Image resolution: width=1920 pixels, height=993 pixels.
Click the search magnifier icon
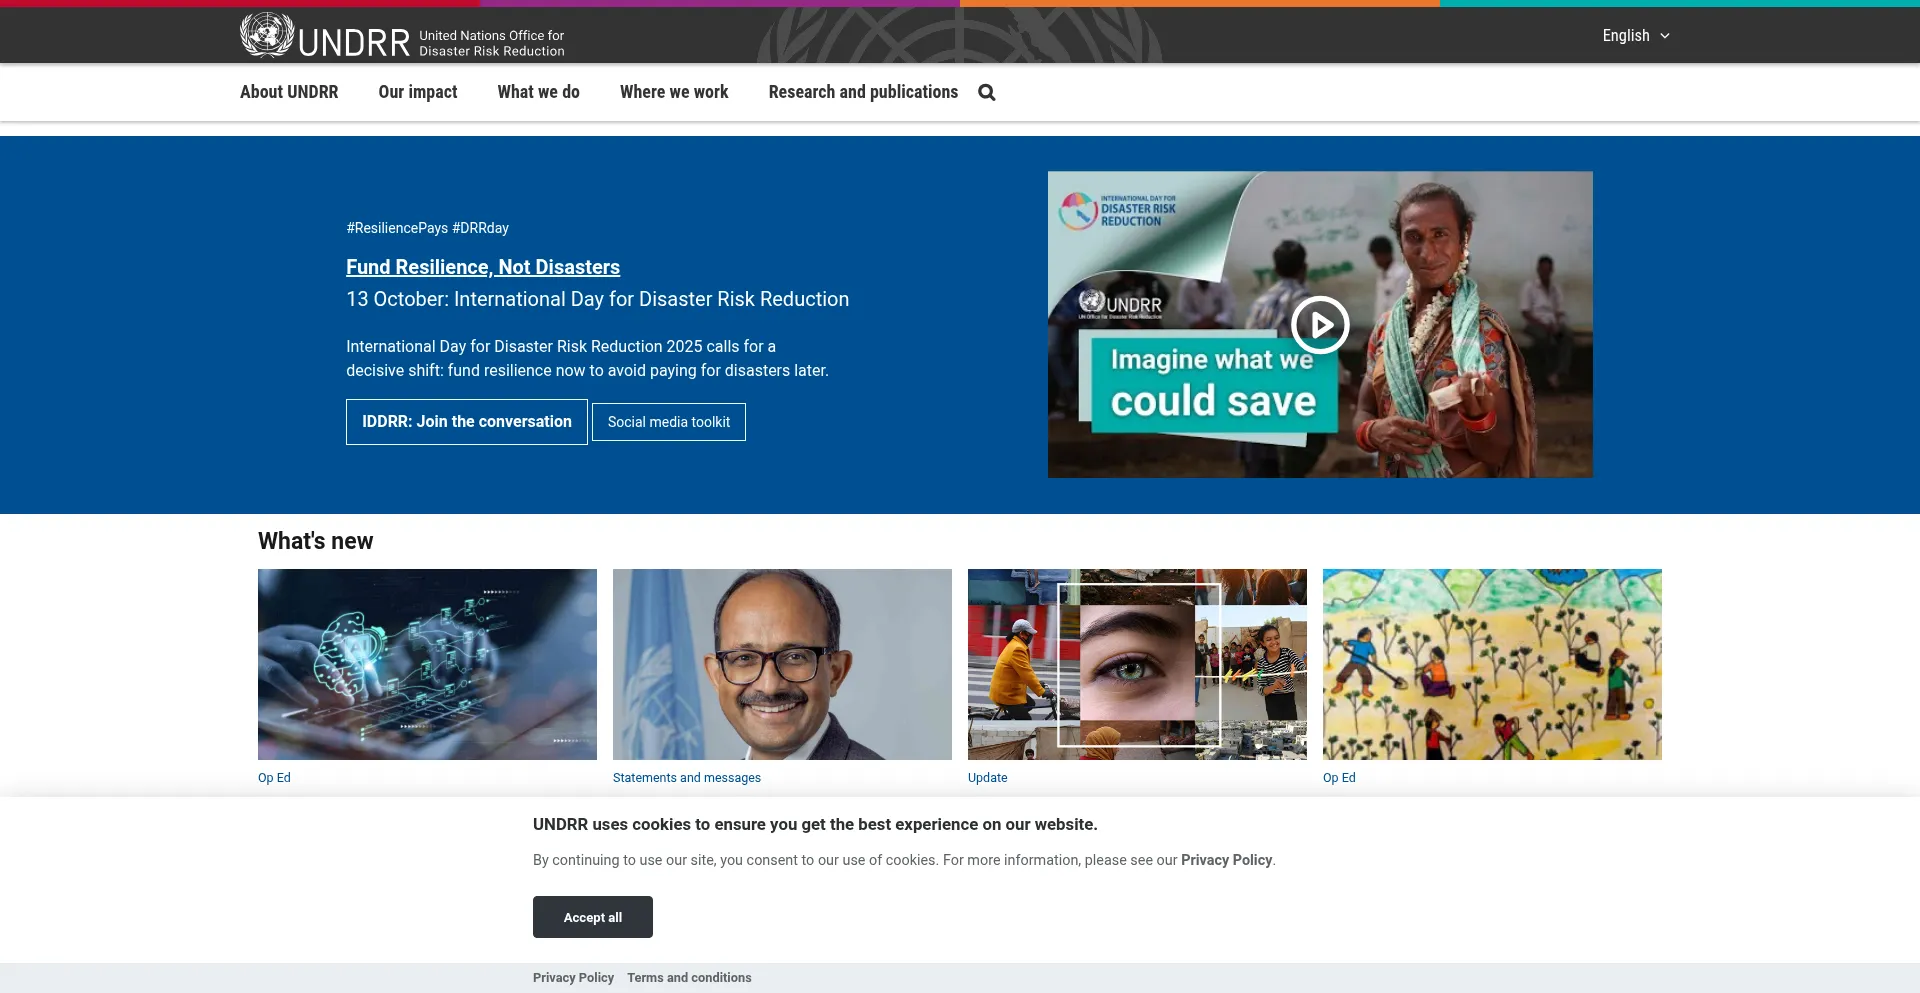pyautogui.click(x=986, y=92)
